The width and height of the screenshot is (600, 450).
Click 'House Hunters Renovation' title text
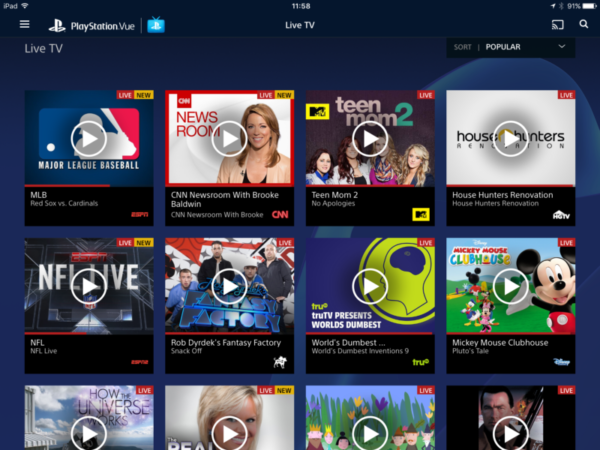pyautogui.click(x=502, y=195)
